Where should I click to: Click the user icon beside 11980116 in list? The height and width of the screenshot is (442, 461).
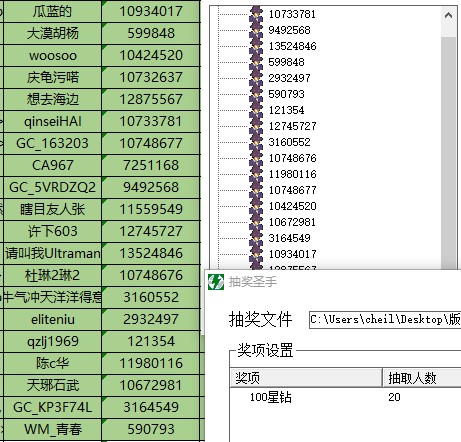pos(256,174)
